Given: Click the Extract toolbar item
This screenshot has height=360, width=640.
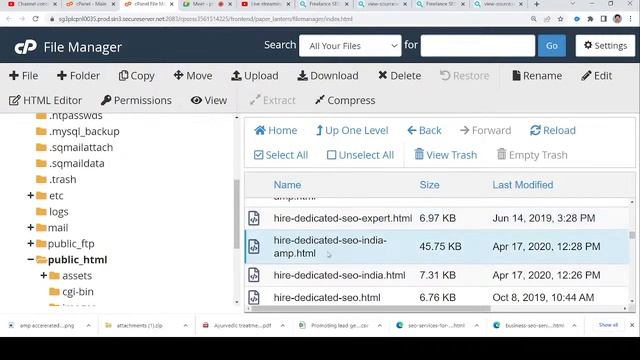Looking at the screenshot, I should click(273, 100).
